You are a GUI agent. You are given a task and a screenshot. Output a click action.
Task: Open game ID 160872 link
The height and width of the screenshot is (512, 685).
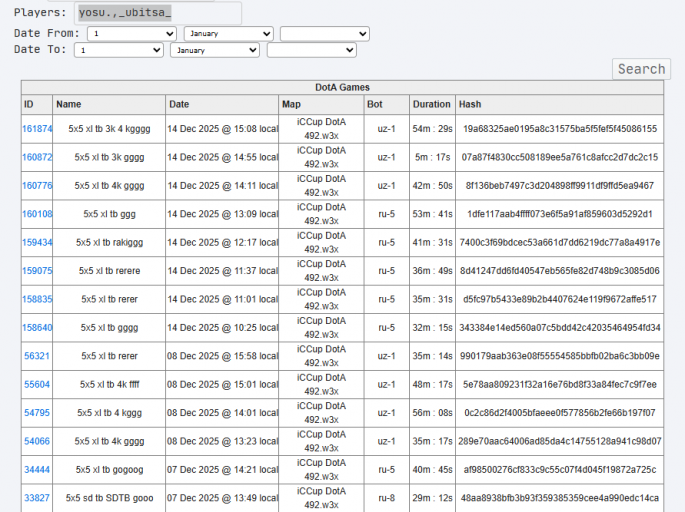(37, 157)
